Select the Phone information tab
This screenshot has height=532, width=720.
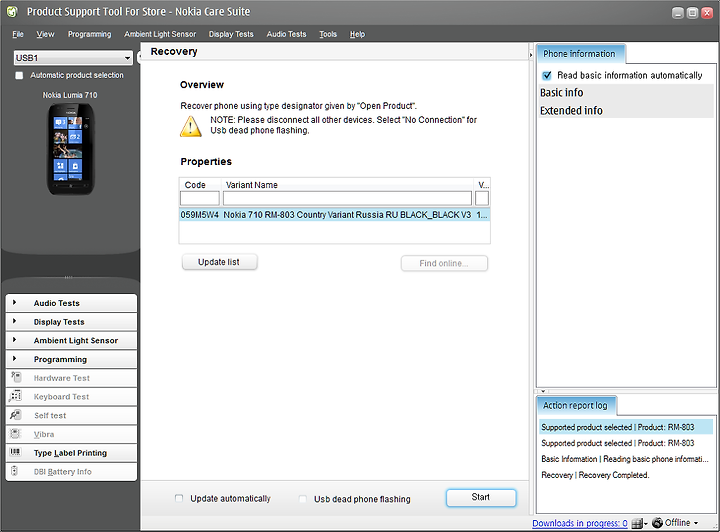click(x=579, y=54)
